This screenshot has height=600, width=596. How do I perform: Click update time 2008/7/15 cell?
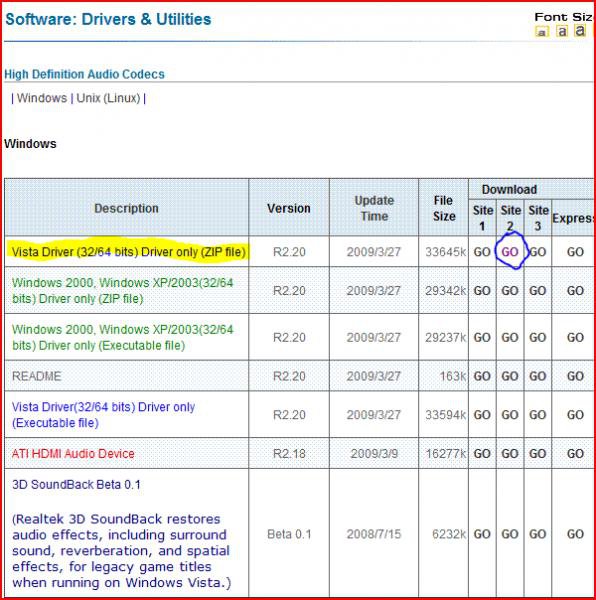point(374,535)
